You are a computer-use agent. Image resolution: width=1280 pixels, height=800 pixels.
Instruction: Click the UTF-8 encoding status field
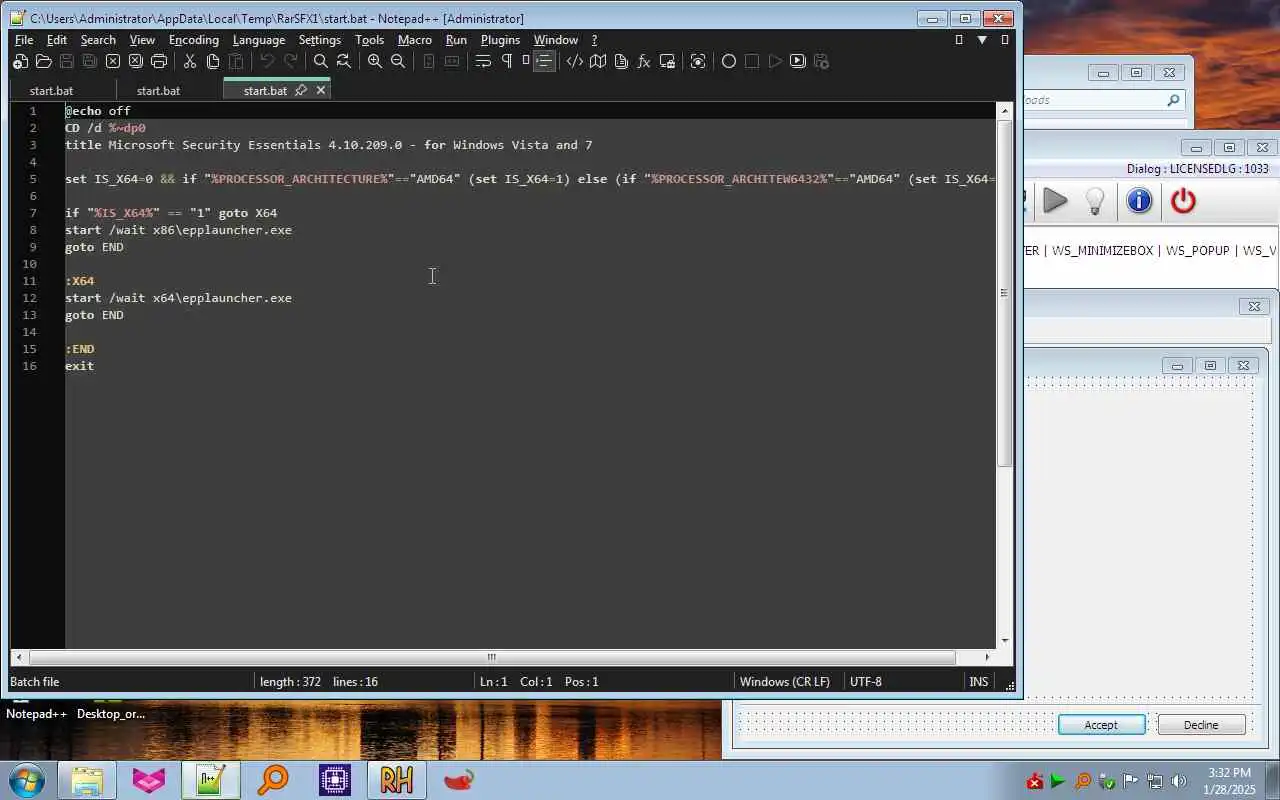click(x=866, y=682)
